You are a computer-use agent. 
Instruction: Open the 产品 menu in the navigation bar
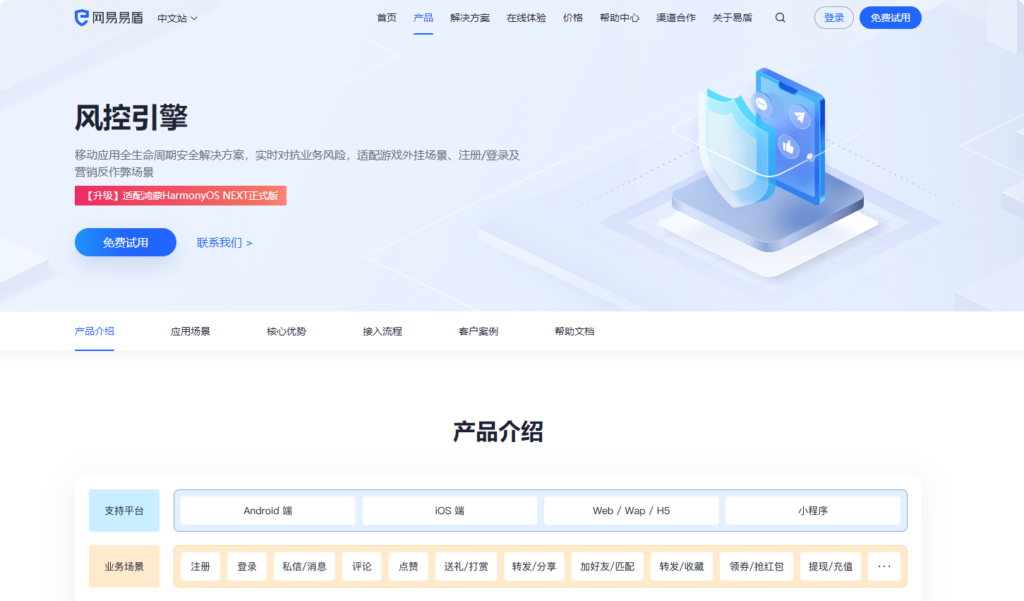click(423, 17)
